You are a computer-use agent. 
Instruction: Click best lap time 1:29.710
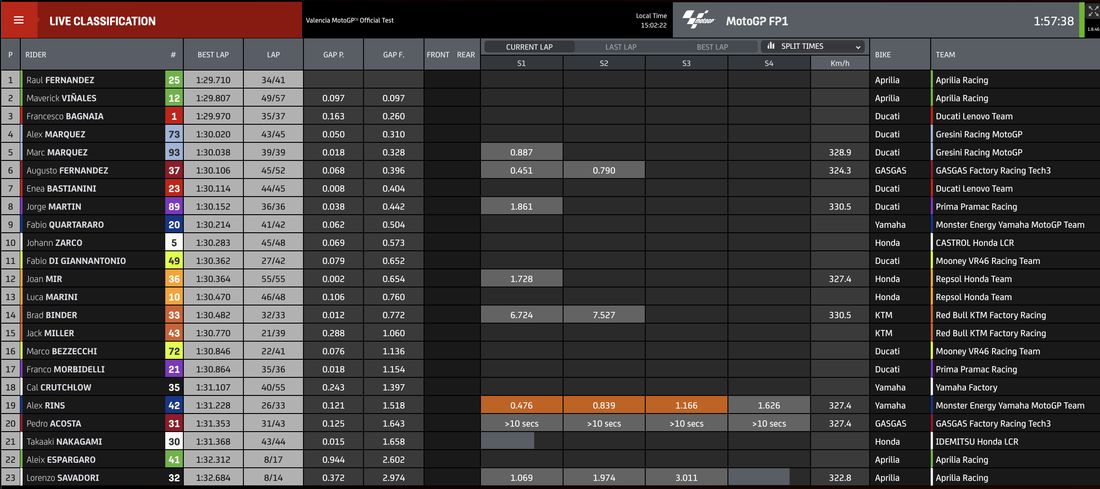[x=213, y=80]
